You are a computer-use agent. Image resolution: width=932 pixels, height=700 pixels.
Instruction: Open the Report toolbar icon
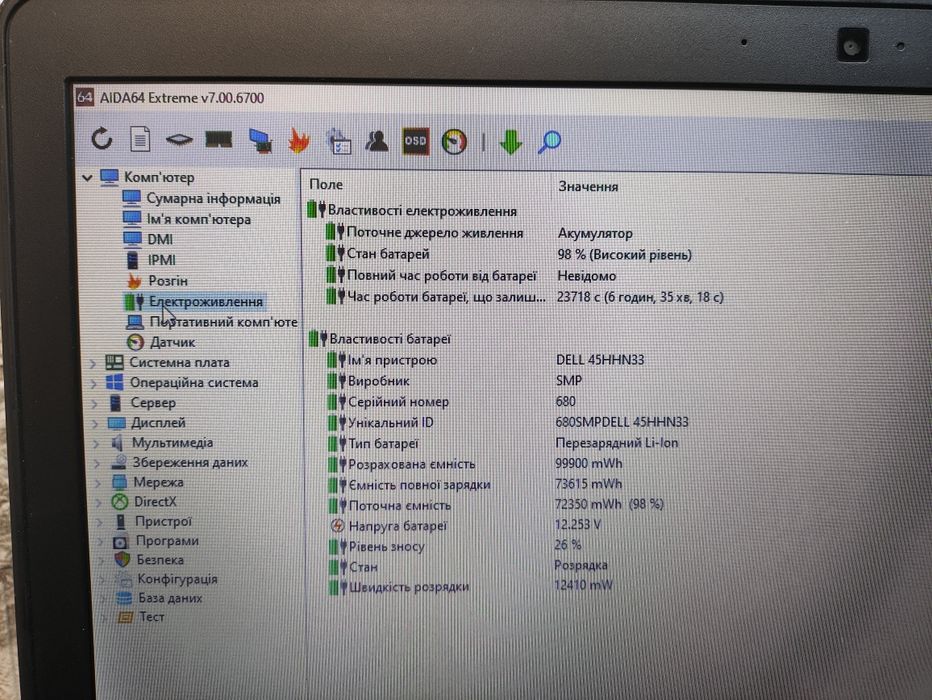tap(140, 140)
